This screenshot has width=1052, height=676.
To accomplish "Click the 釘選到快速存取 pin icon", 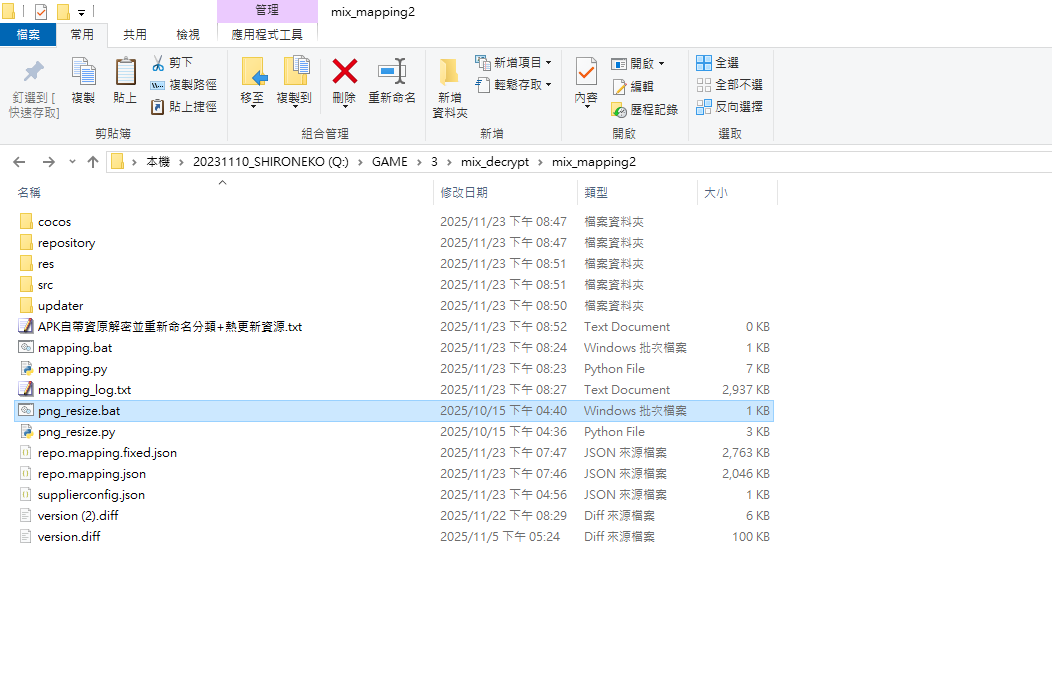I will click(x=34, y=73).
